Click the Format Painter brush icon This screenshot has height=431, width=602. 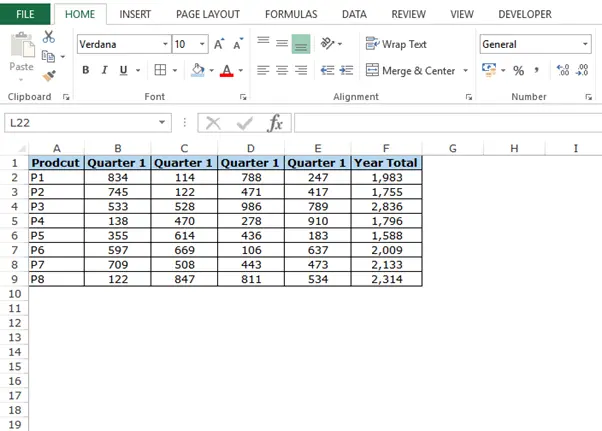pos(49,76)
